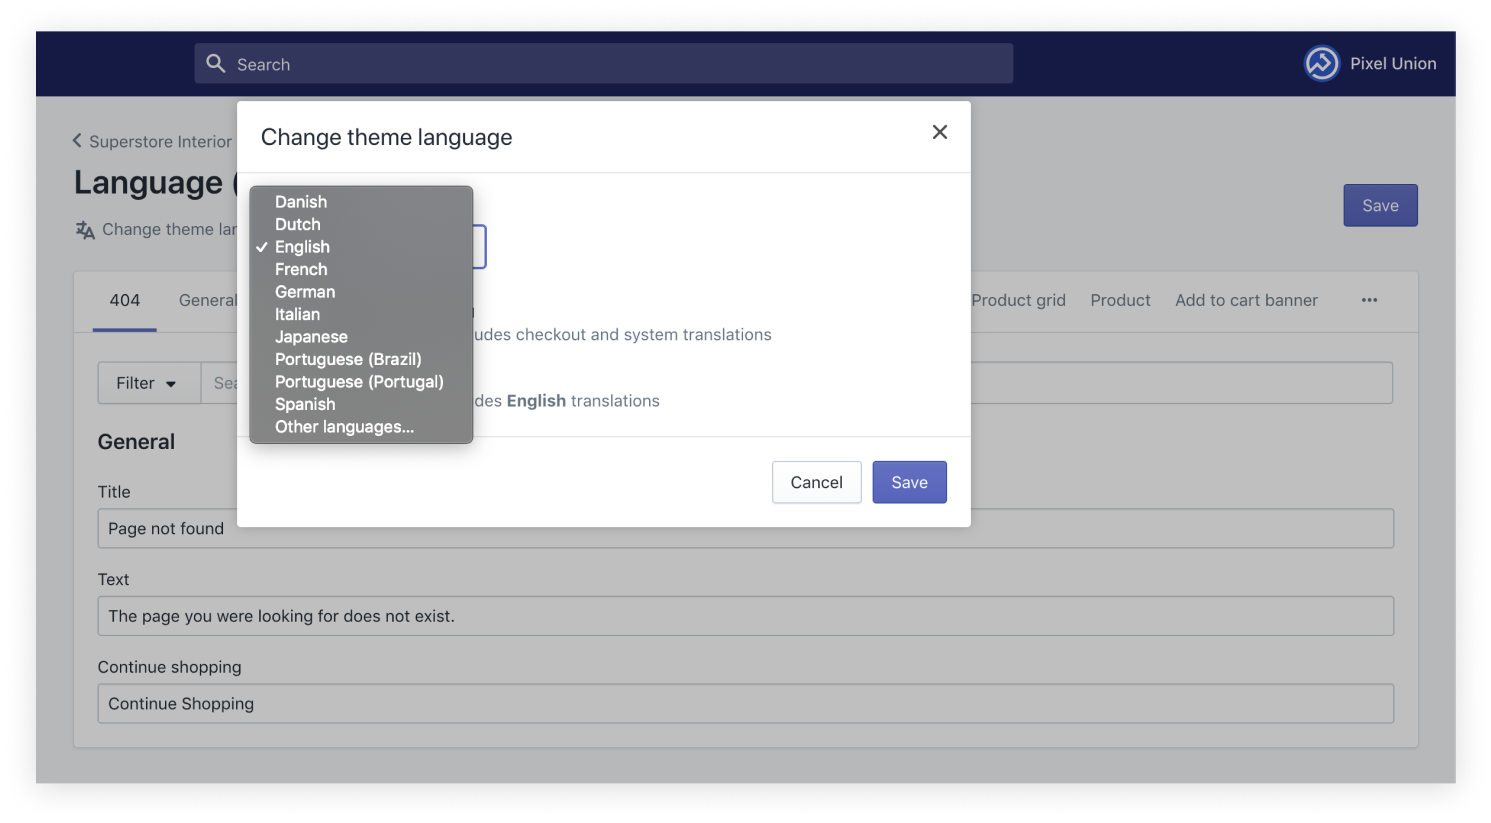Select Portuguese (Brazil) language option
This screenshot has width=1491, height=823.
coord(348,359)
